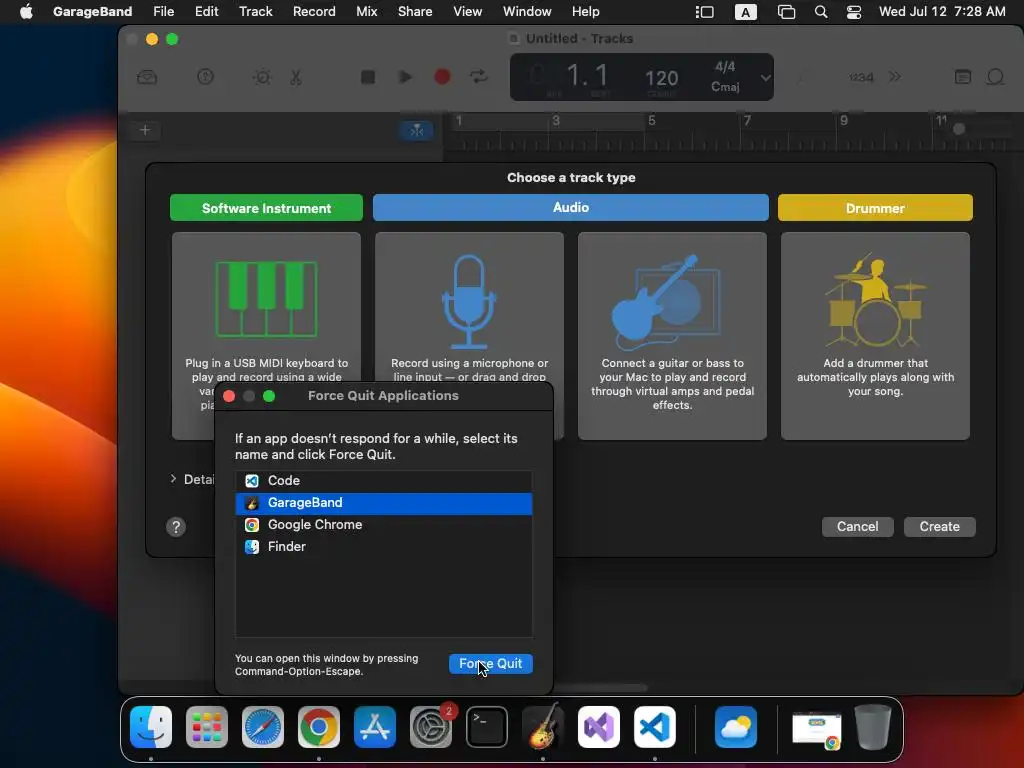Open the Help menu
The height and width of the screenshot is (768, 1024).
(x=585, y=12)
